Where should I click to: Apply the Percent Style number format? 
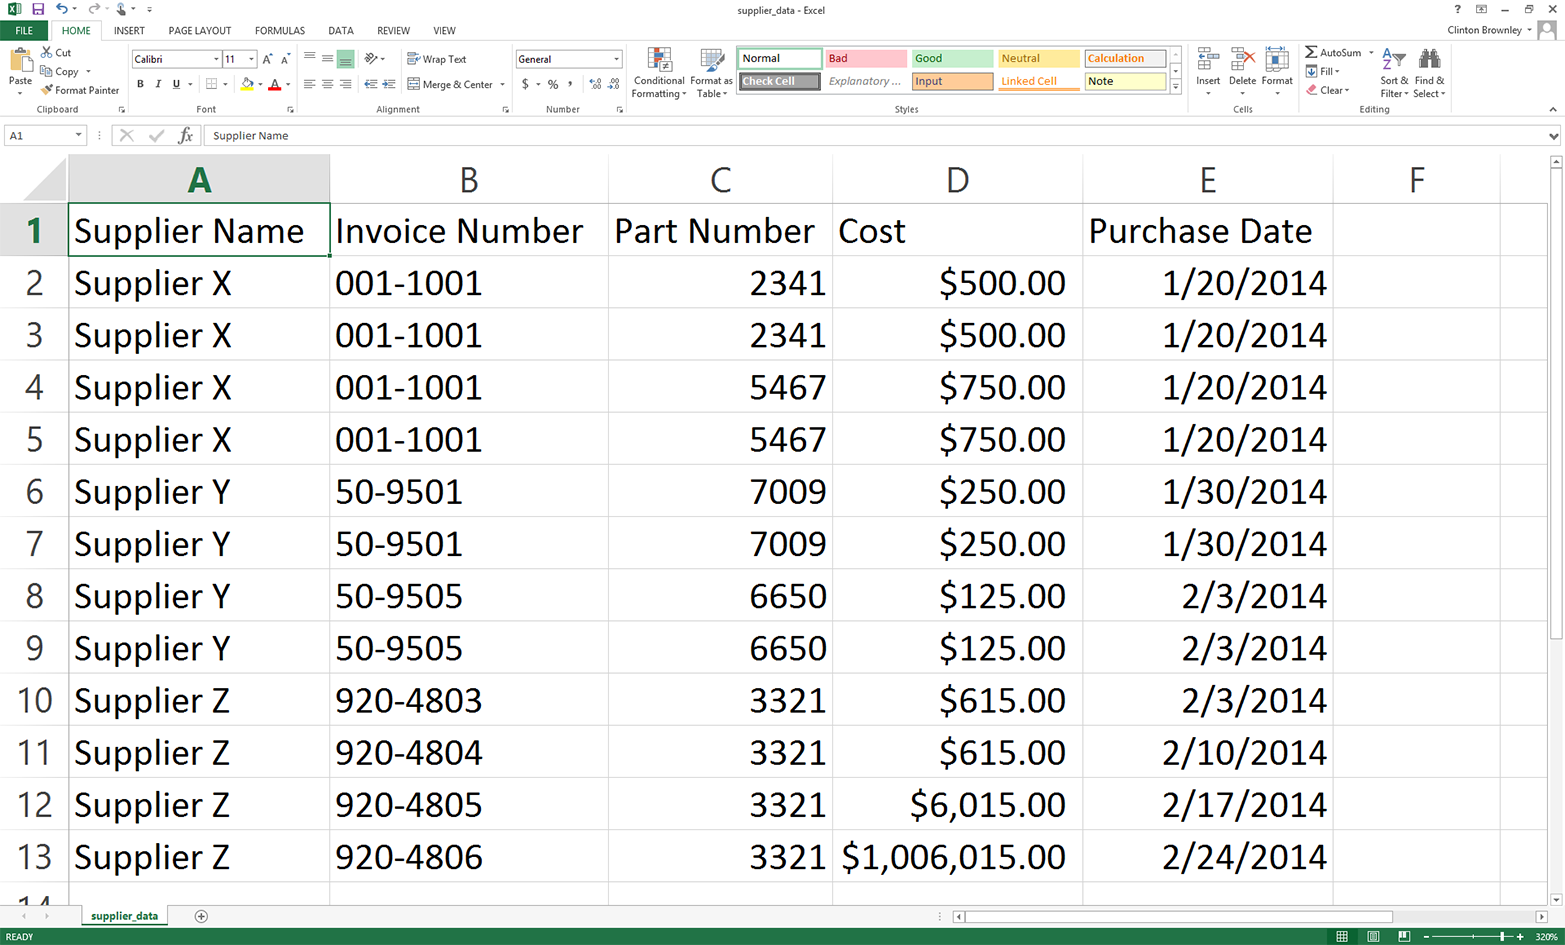[x=552, y=84]
